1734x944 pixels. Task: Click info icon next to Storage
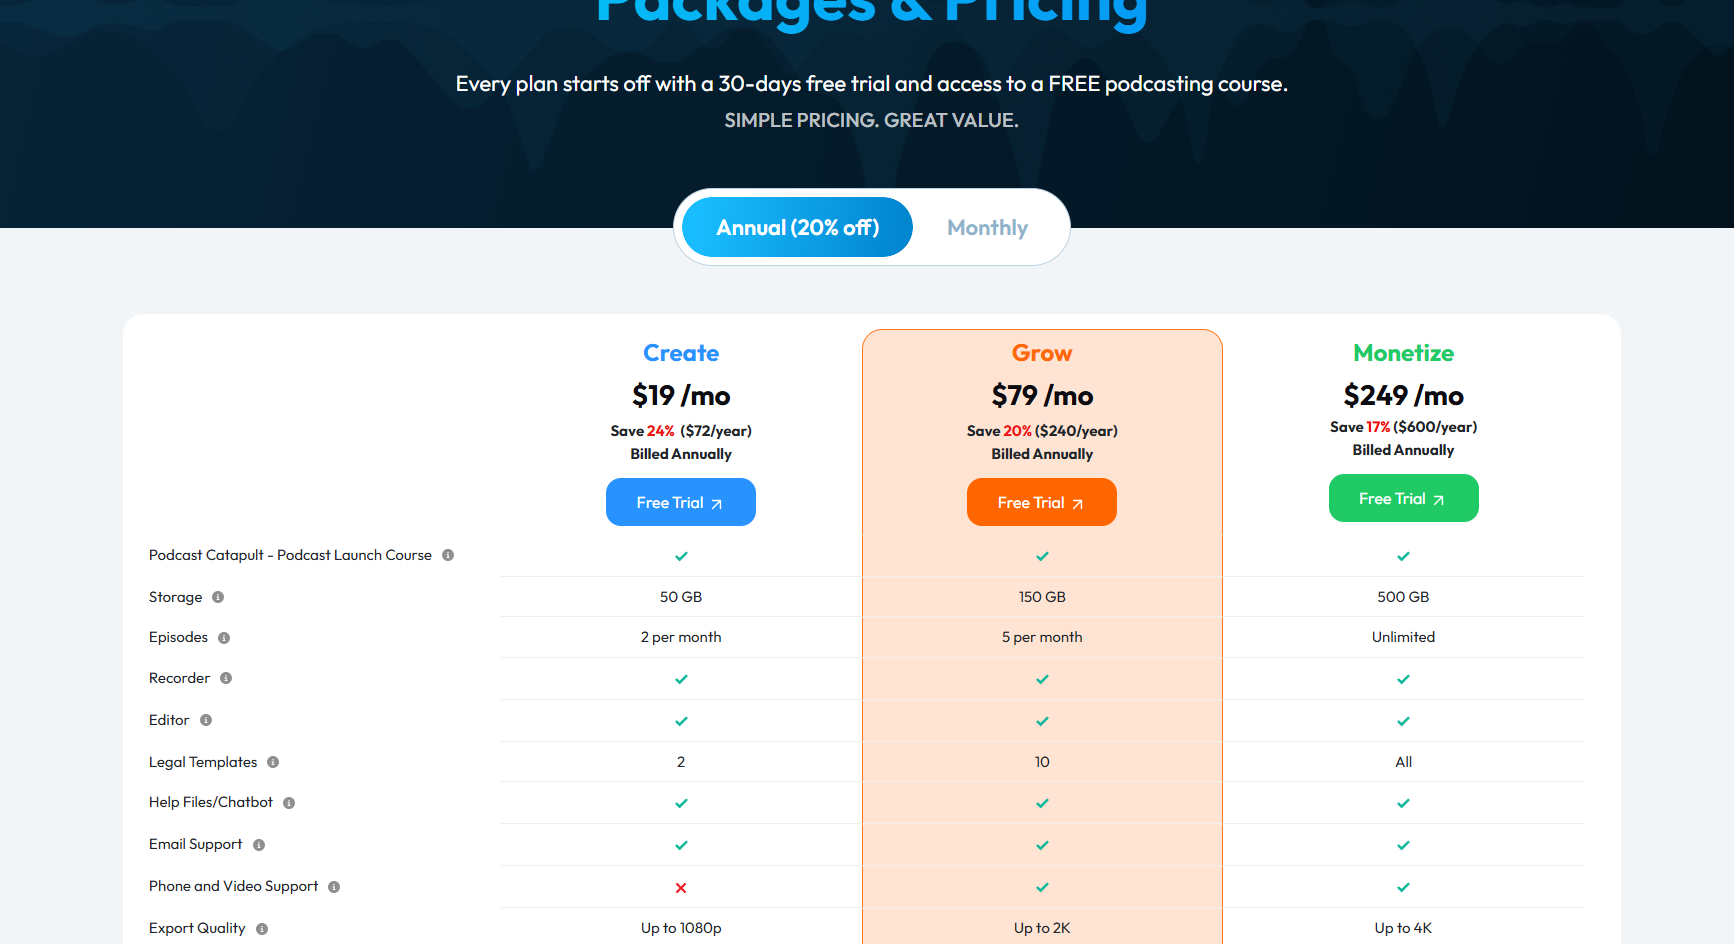click(x=218, y=597)
